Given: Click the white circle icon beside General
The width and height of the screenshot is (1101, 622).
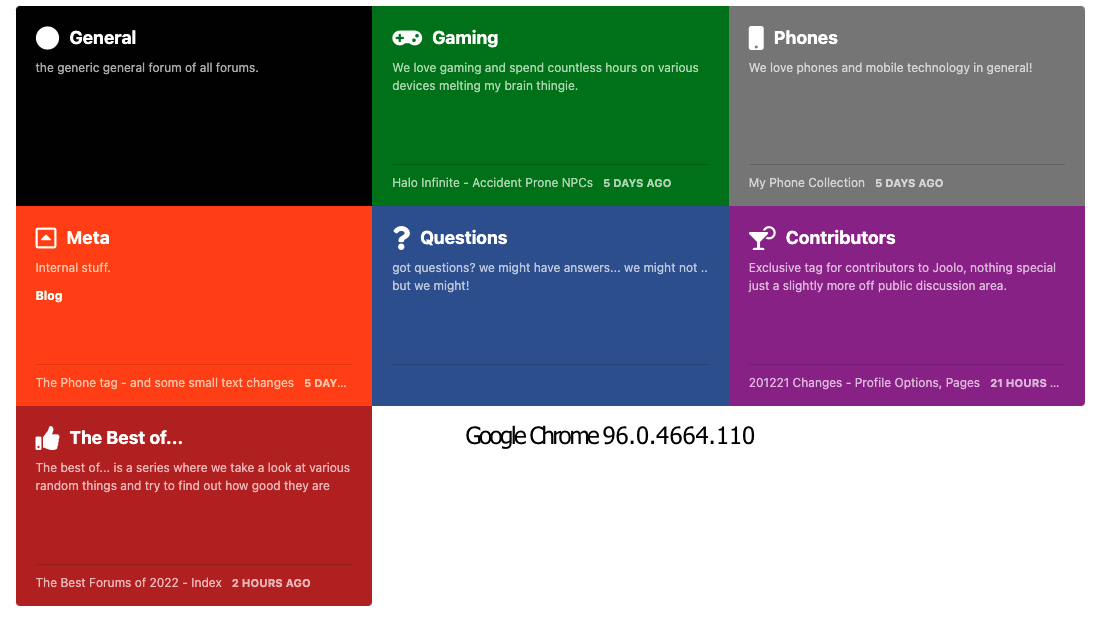Looking at the screenshot, I should (47, 38).
